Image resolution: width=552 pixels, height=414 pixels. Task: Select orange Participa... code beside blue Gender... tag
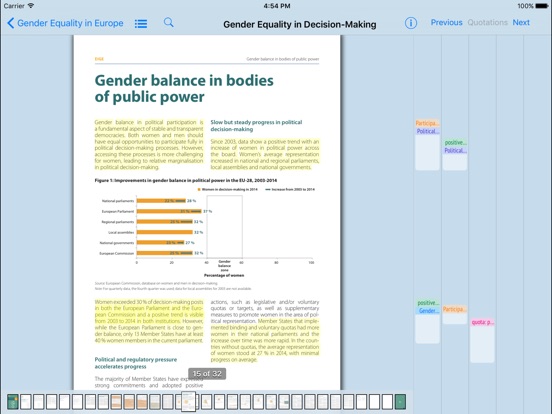[455, 309]
